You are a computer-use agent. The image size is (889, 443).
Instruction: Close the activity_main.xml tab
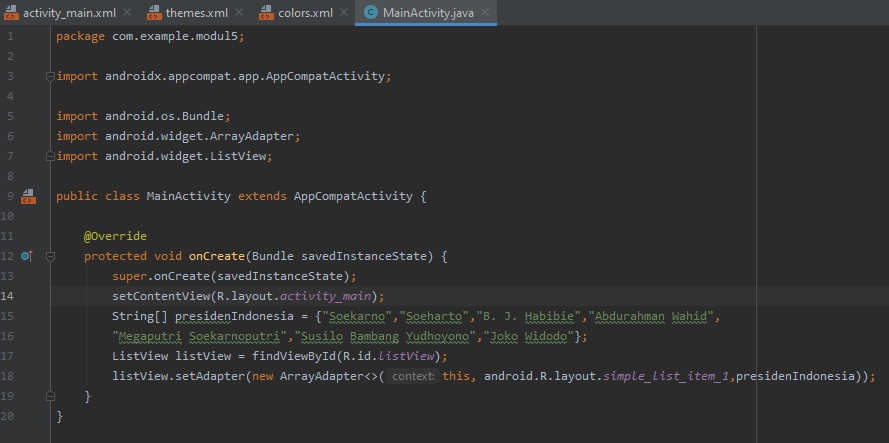tap(126, 12)
